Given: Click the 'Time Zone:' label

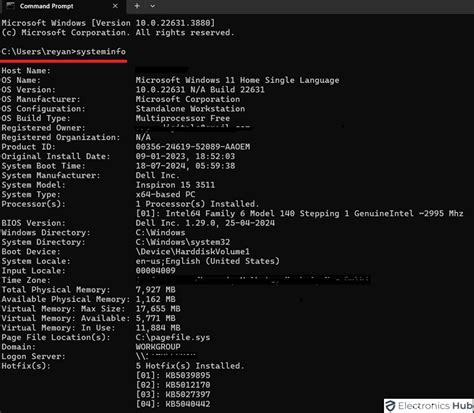Looking at the screenshot, I should [26, 280].
